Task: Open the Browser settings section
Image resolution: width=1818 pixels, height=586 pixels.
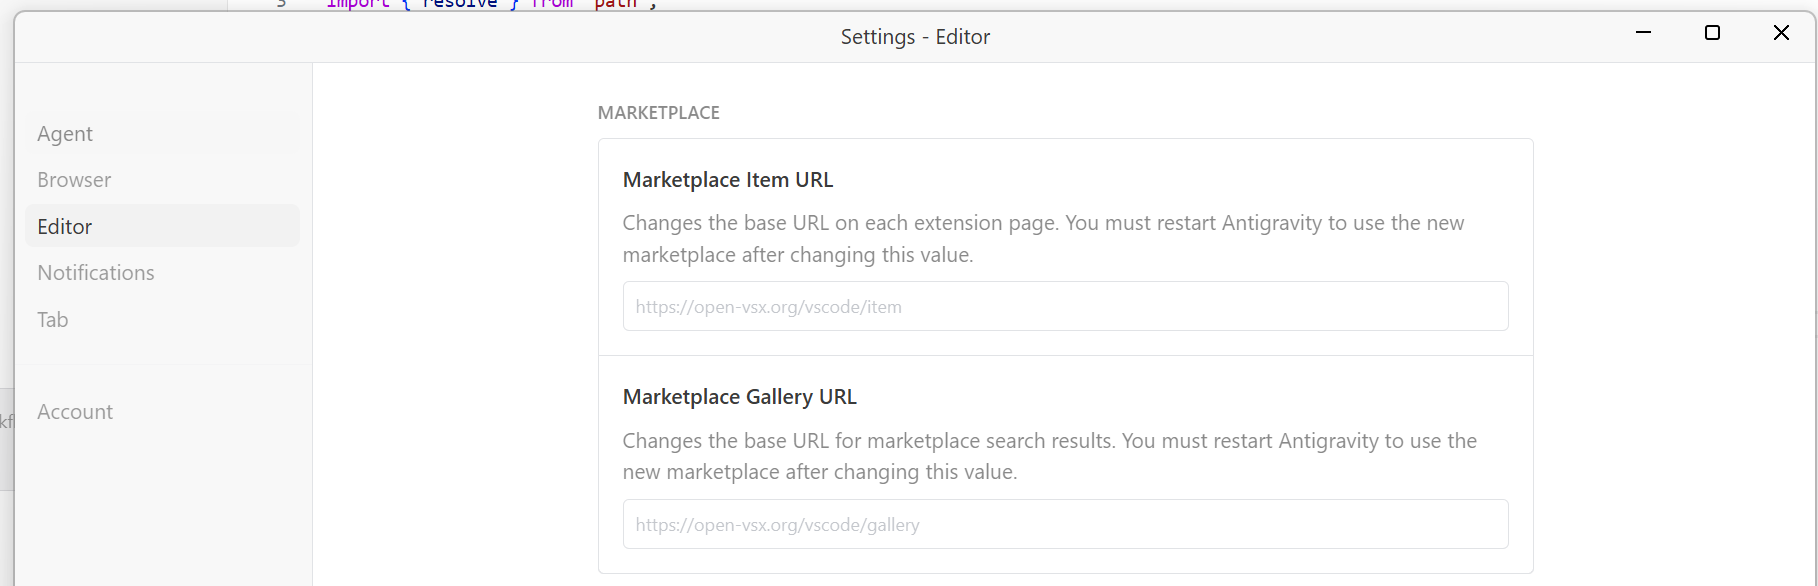Action: coord(74,180)
